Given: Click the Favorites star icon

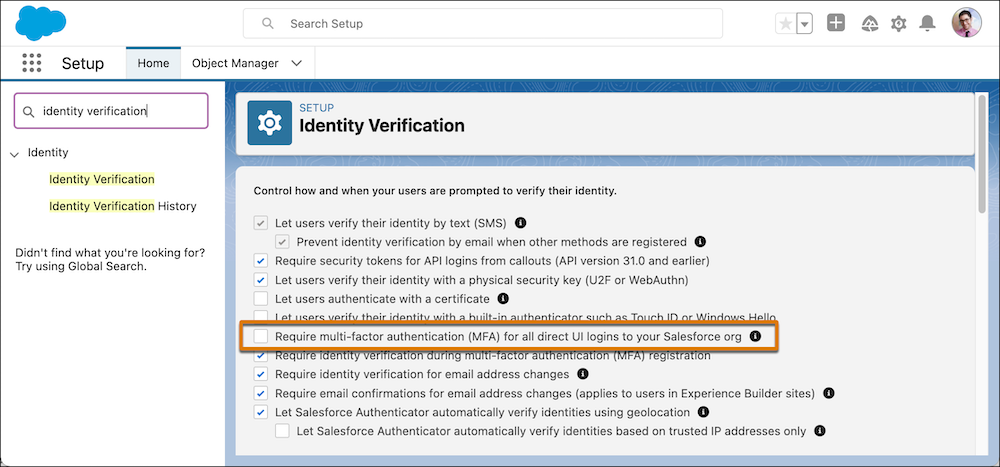Looking at the screenshot, I should pyautogui.click(x=786, y=24).
